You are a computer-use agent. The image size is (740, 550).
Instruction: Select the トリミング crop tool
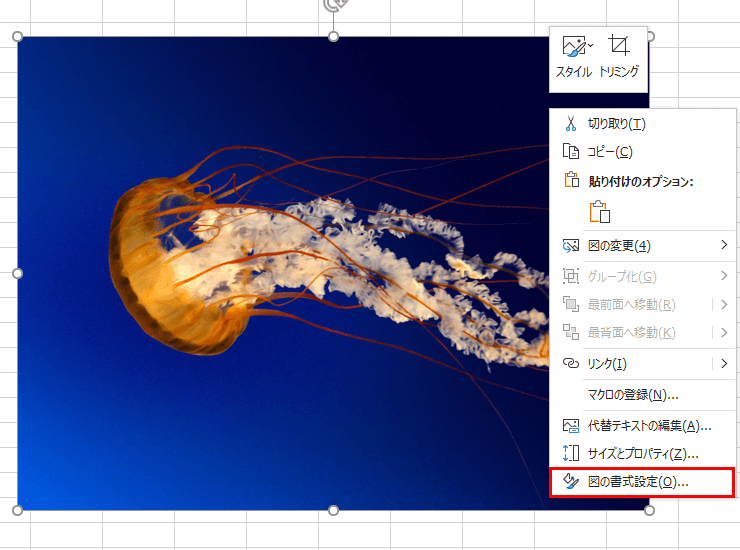pyautogui.click(x=619, y=58)
